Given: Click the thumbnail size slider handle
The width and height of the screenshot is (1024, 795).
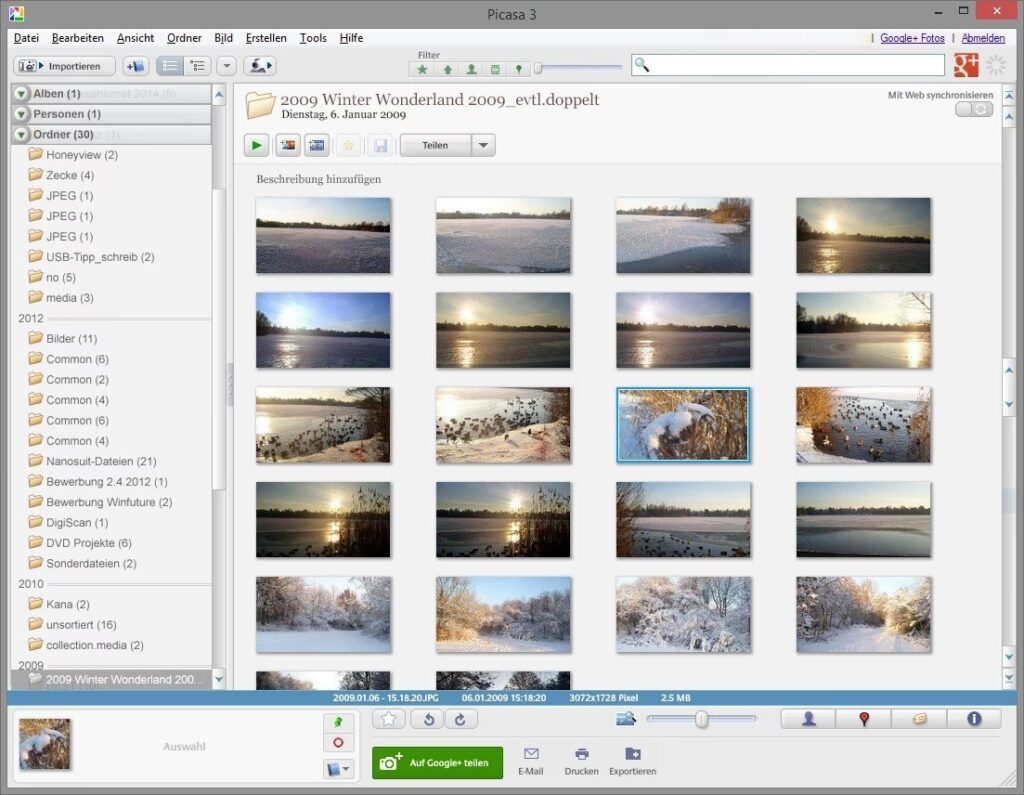Looking at the screenshot, I should (x=702, y=718).
